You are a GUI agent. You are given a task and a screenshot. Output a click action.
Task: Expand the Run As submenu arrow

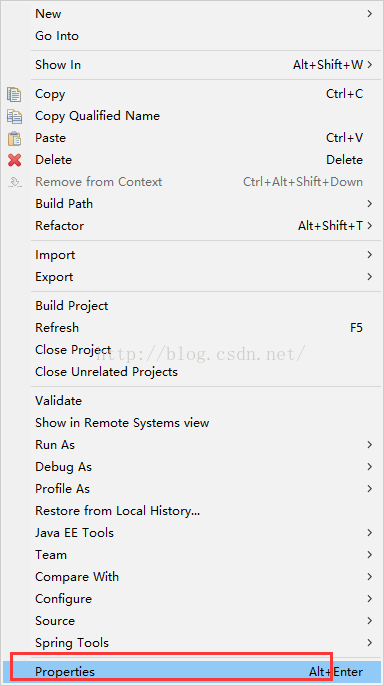370,445
